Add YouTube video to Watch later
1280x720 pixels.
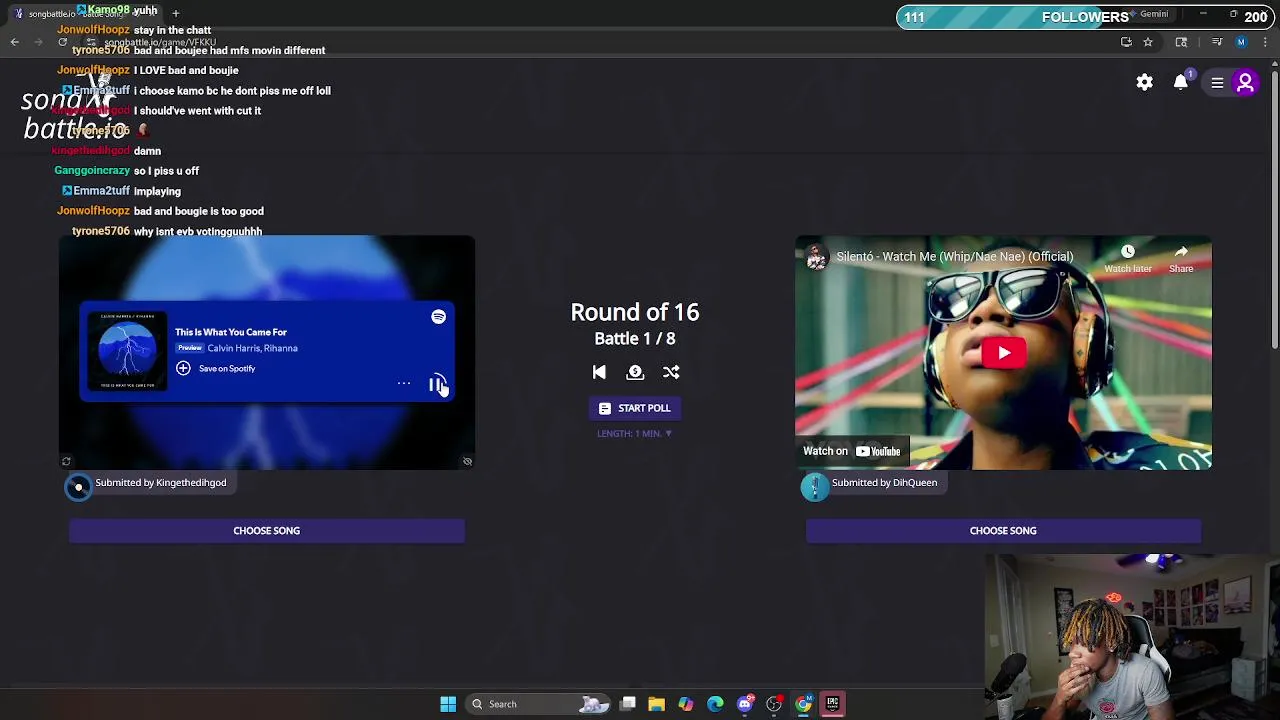1128,258
